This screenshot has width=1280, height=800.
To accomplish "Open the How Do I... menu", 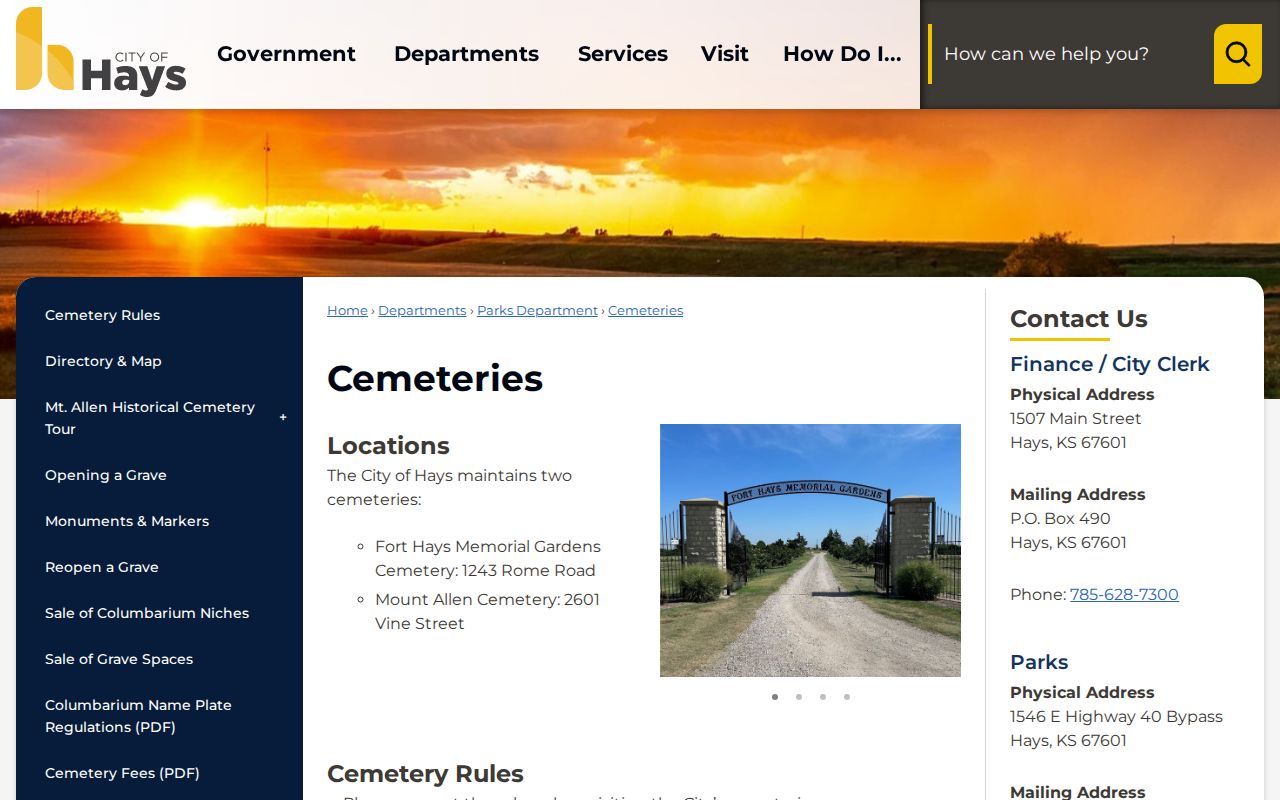I will pos(842,54).
